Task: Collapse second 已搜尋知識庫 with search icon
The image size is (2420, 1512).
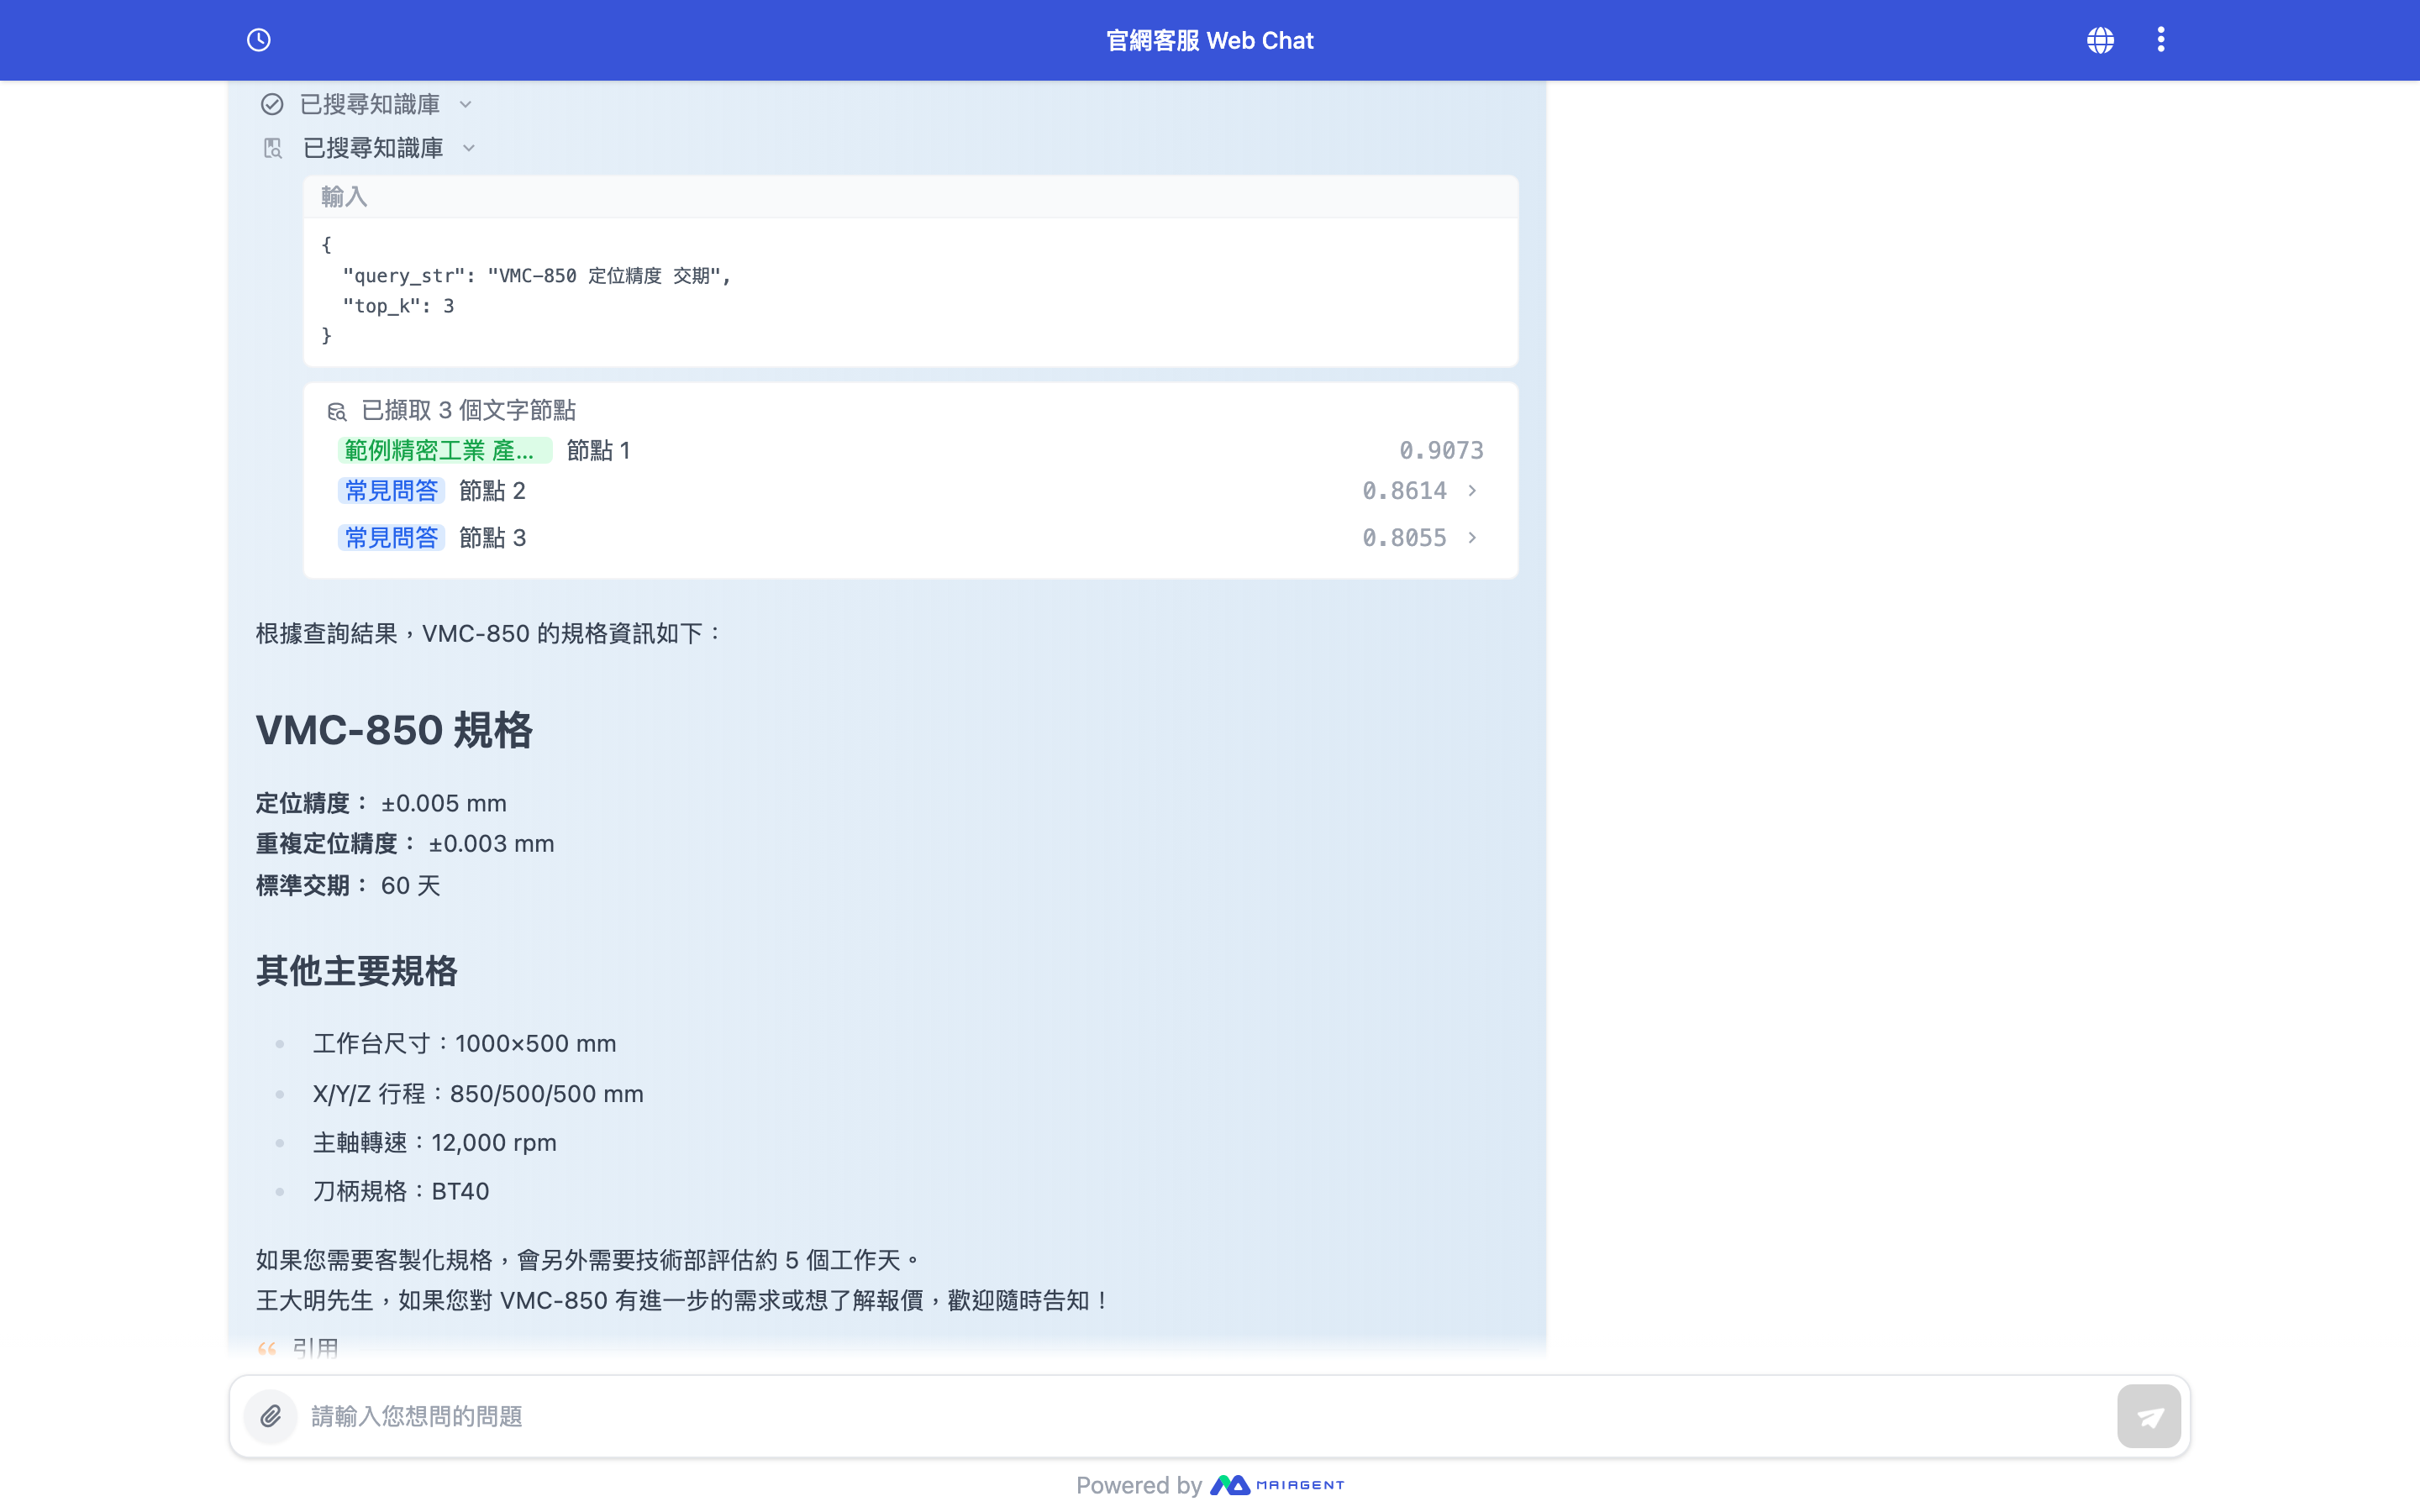Action: (x=469, y=148)
